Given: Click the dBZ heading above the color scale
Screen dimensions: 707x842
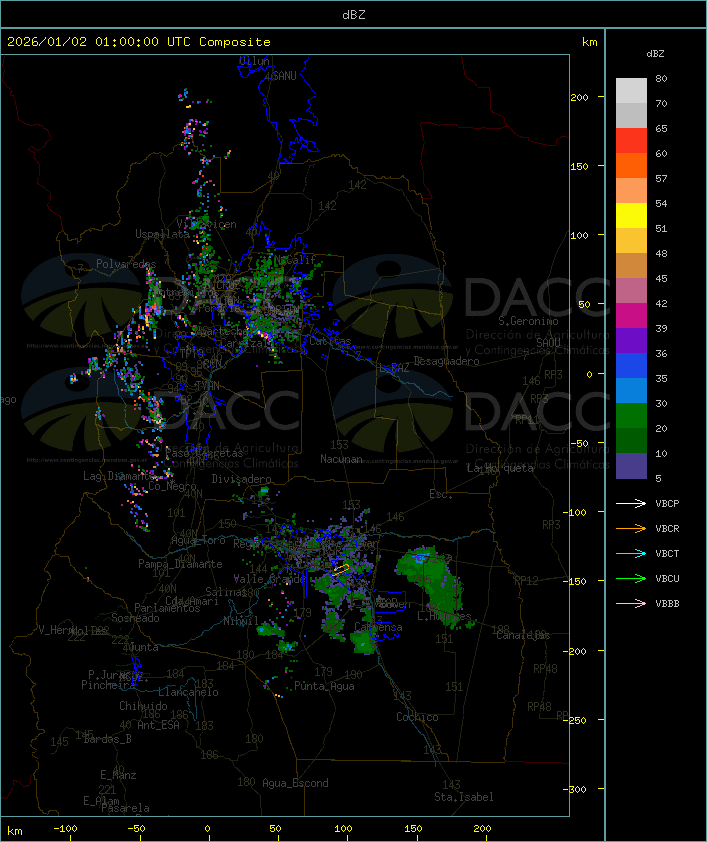Looking at the screenshot, I should coord(655,54).
